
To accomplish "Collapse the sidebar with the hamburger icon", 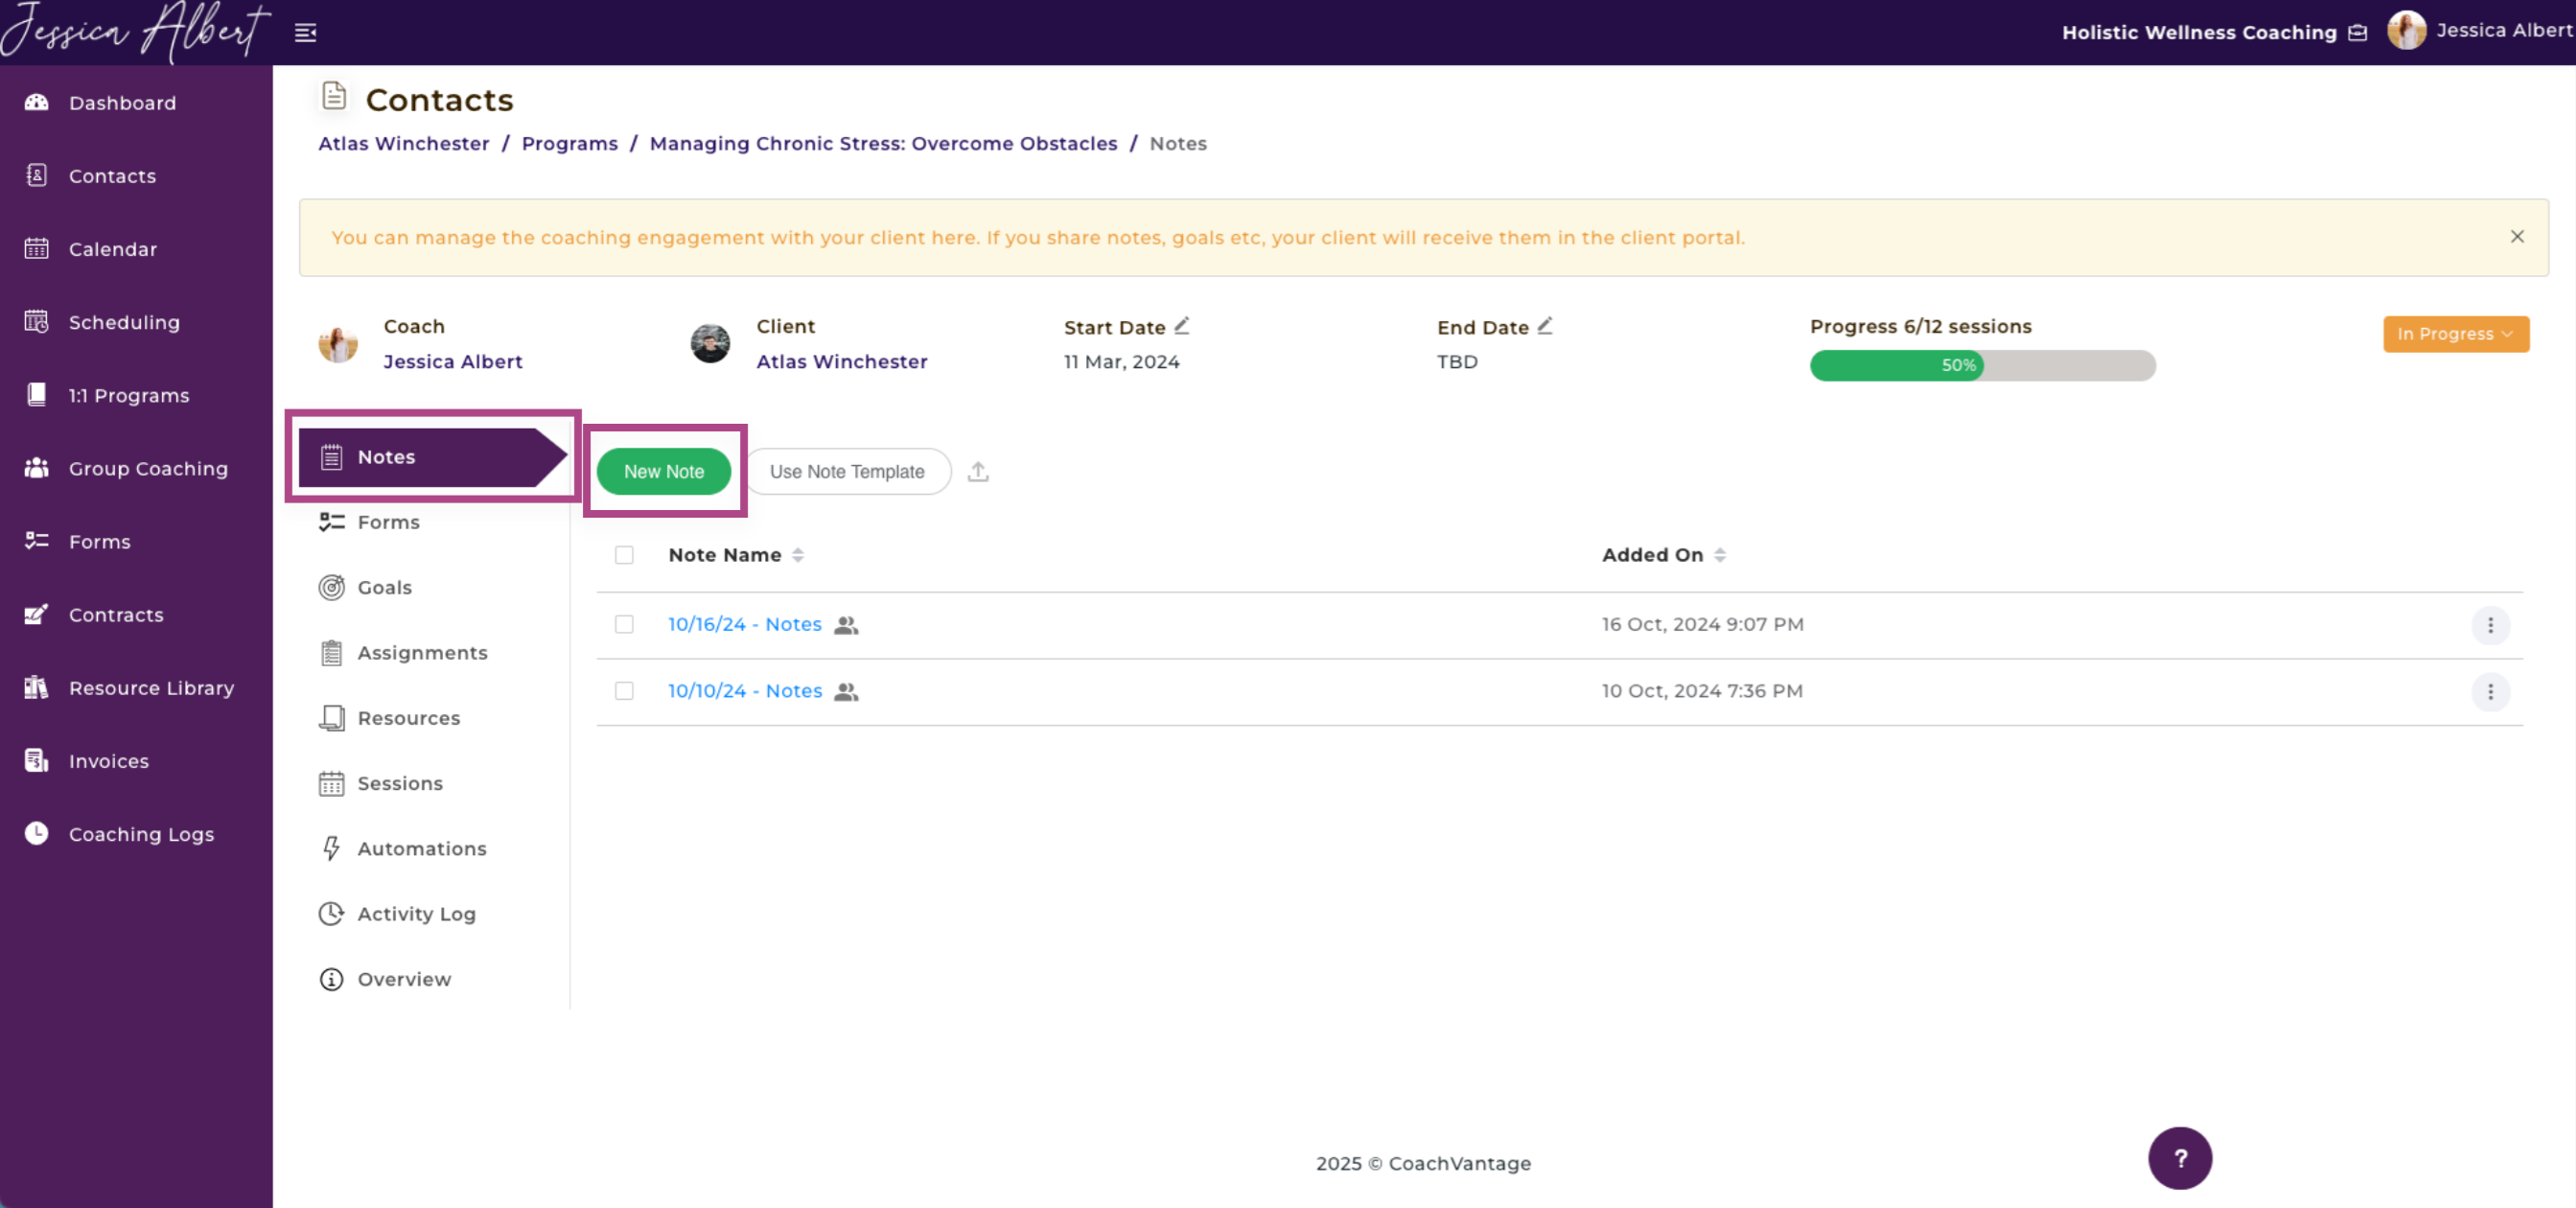I will (306, 33).
